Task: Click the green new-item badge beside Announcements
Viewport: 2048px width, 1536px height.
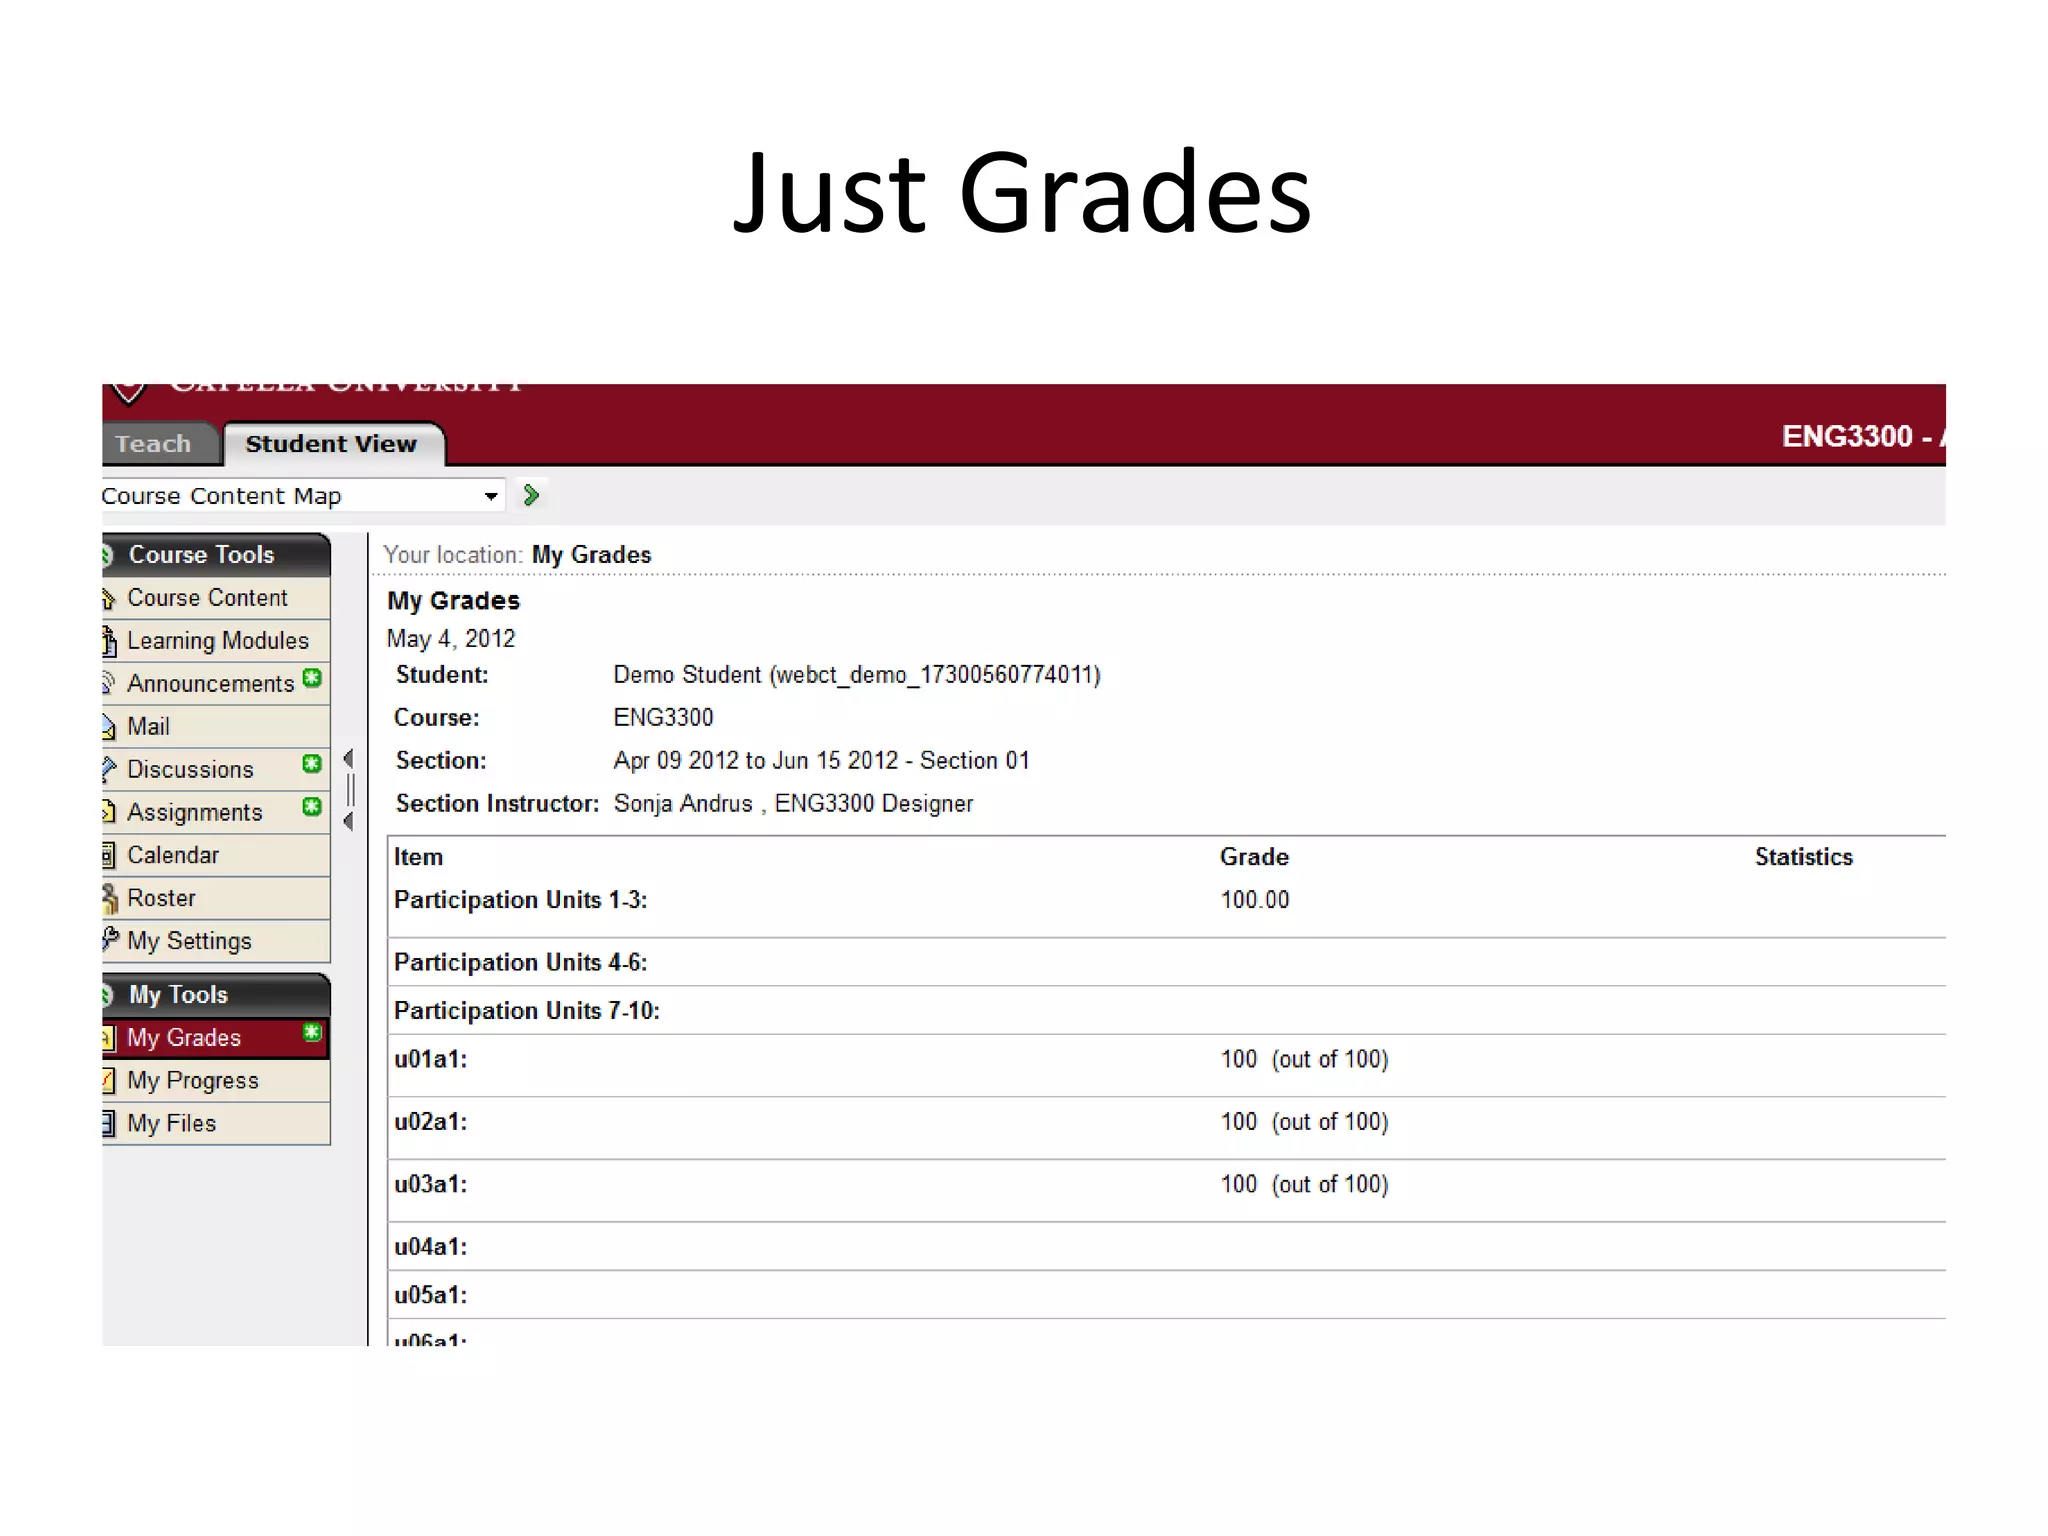Action: coord(312,678)
